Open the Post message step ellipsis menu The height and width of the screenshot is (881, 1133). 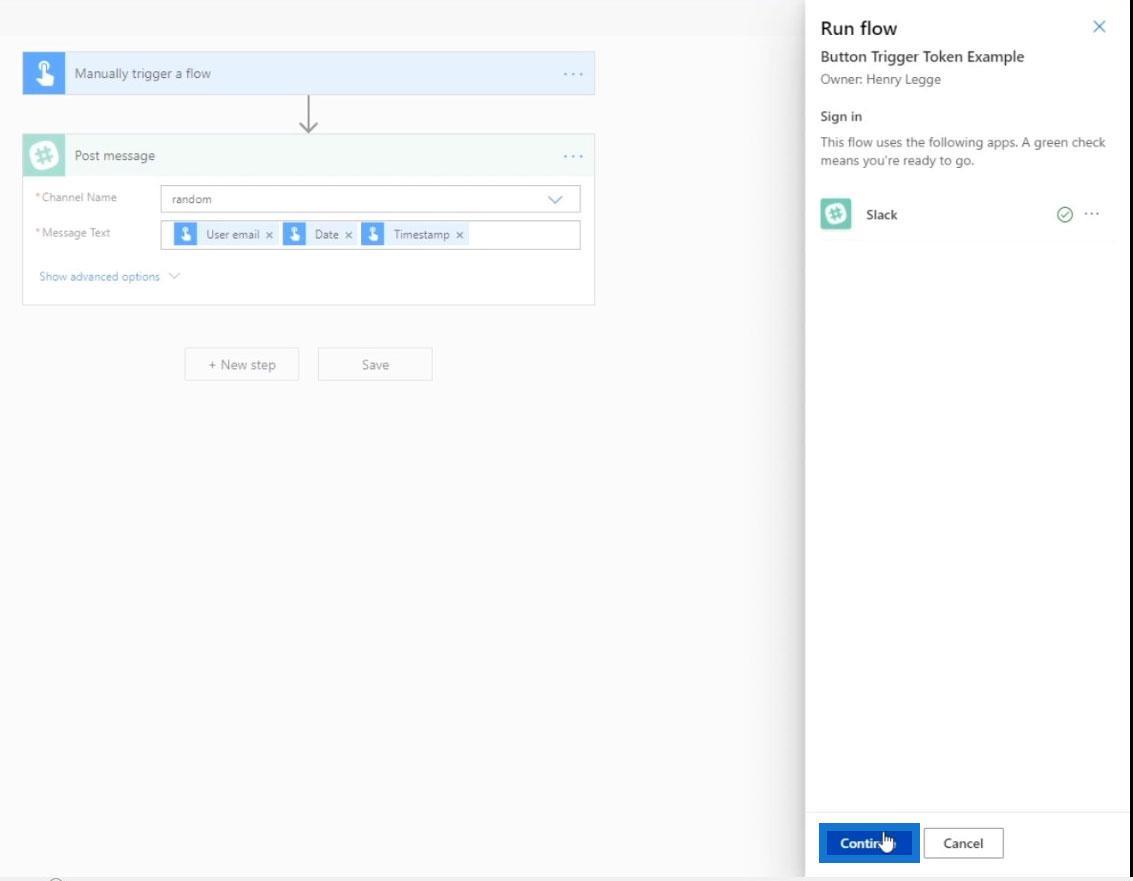tap(572, 156)
